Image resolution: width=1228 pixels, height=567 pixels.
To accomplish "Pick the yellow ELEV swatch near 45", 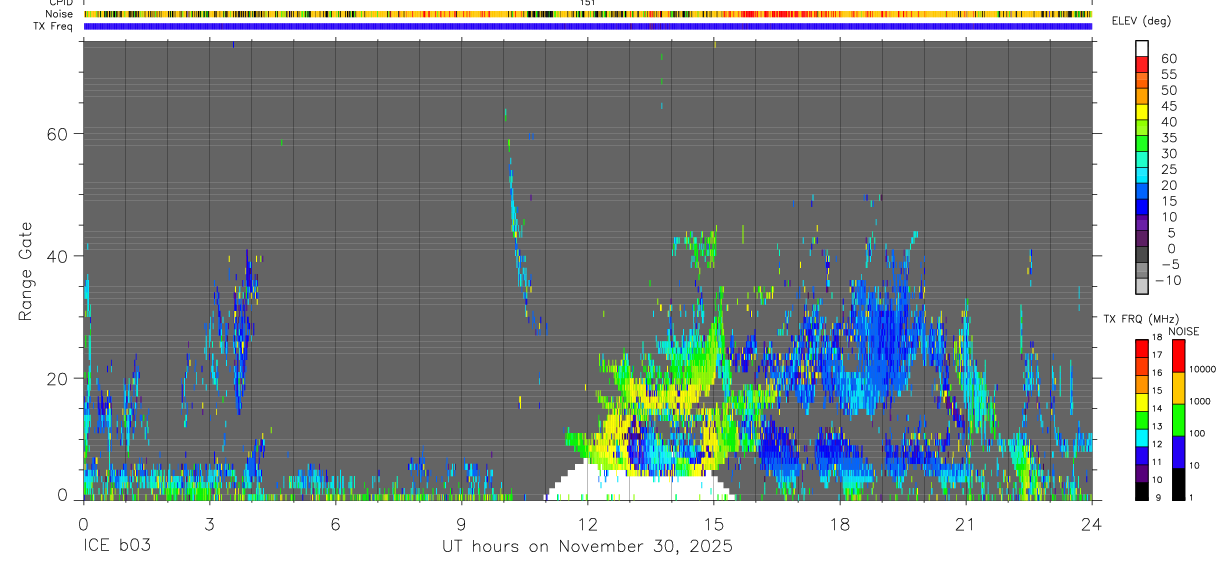I will (1142, 113).
